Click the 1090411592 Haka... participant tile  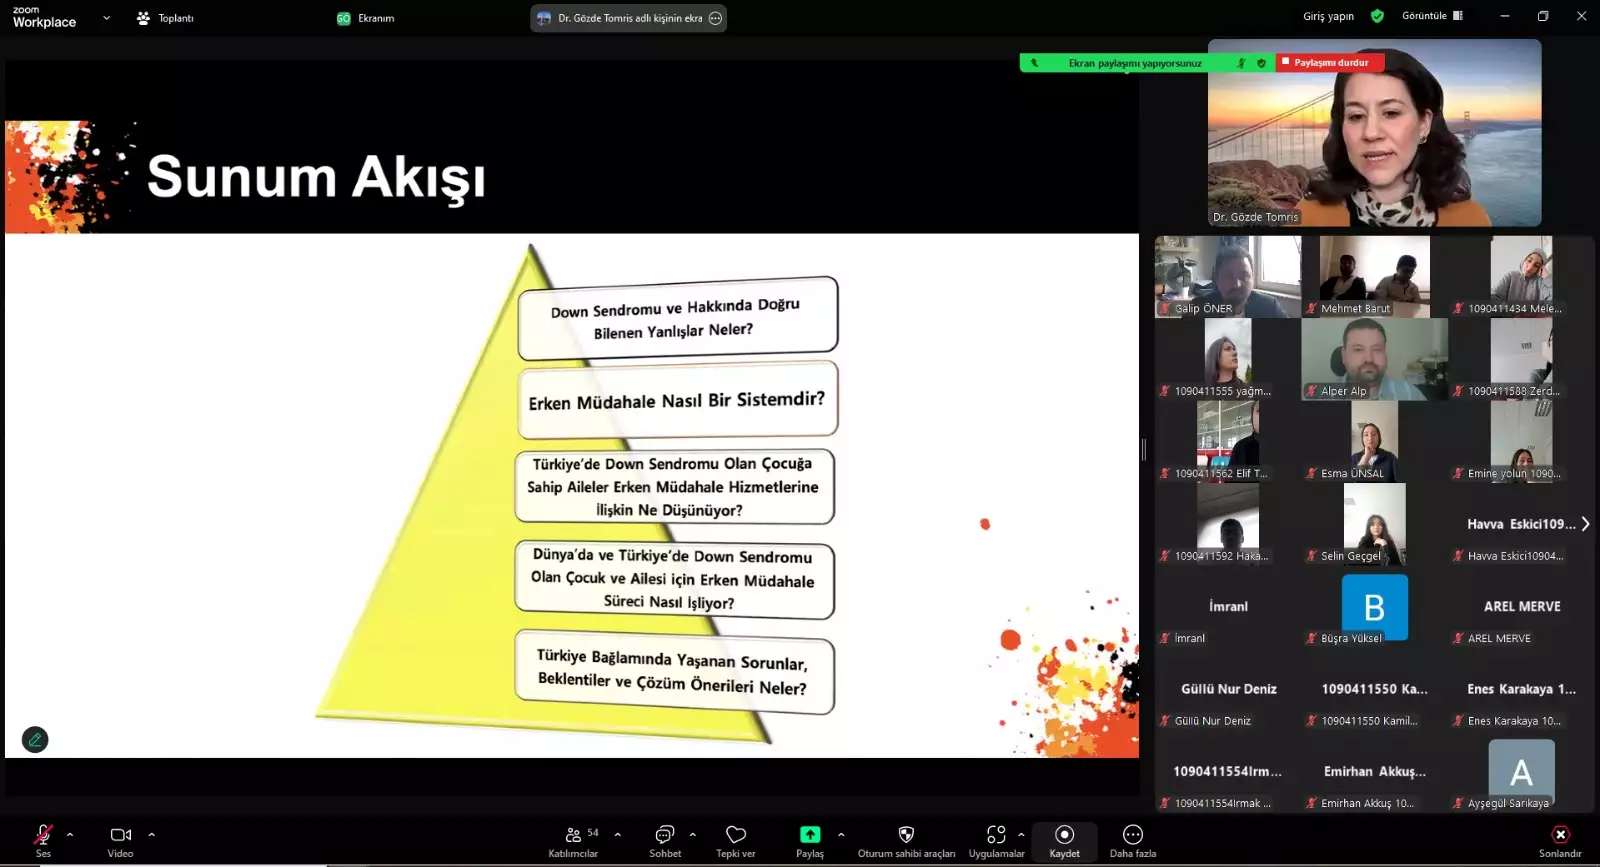[x=1228, y=524]
